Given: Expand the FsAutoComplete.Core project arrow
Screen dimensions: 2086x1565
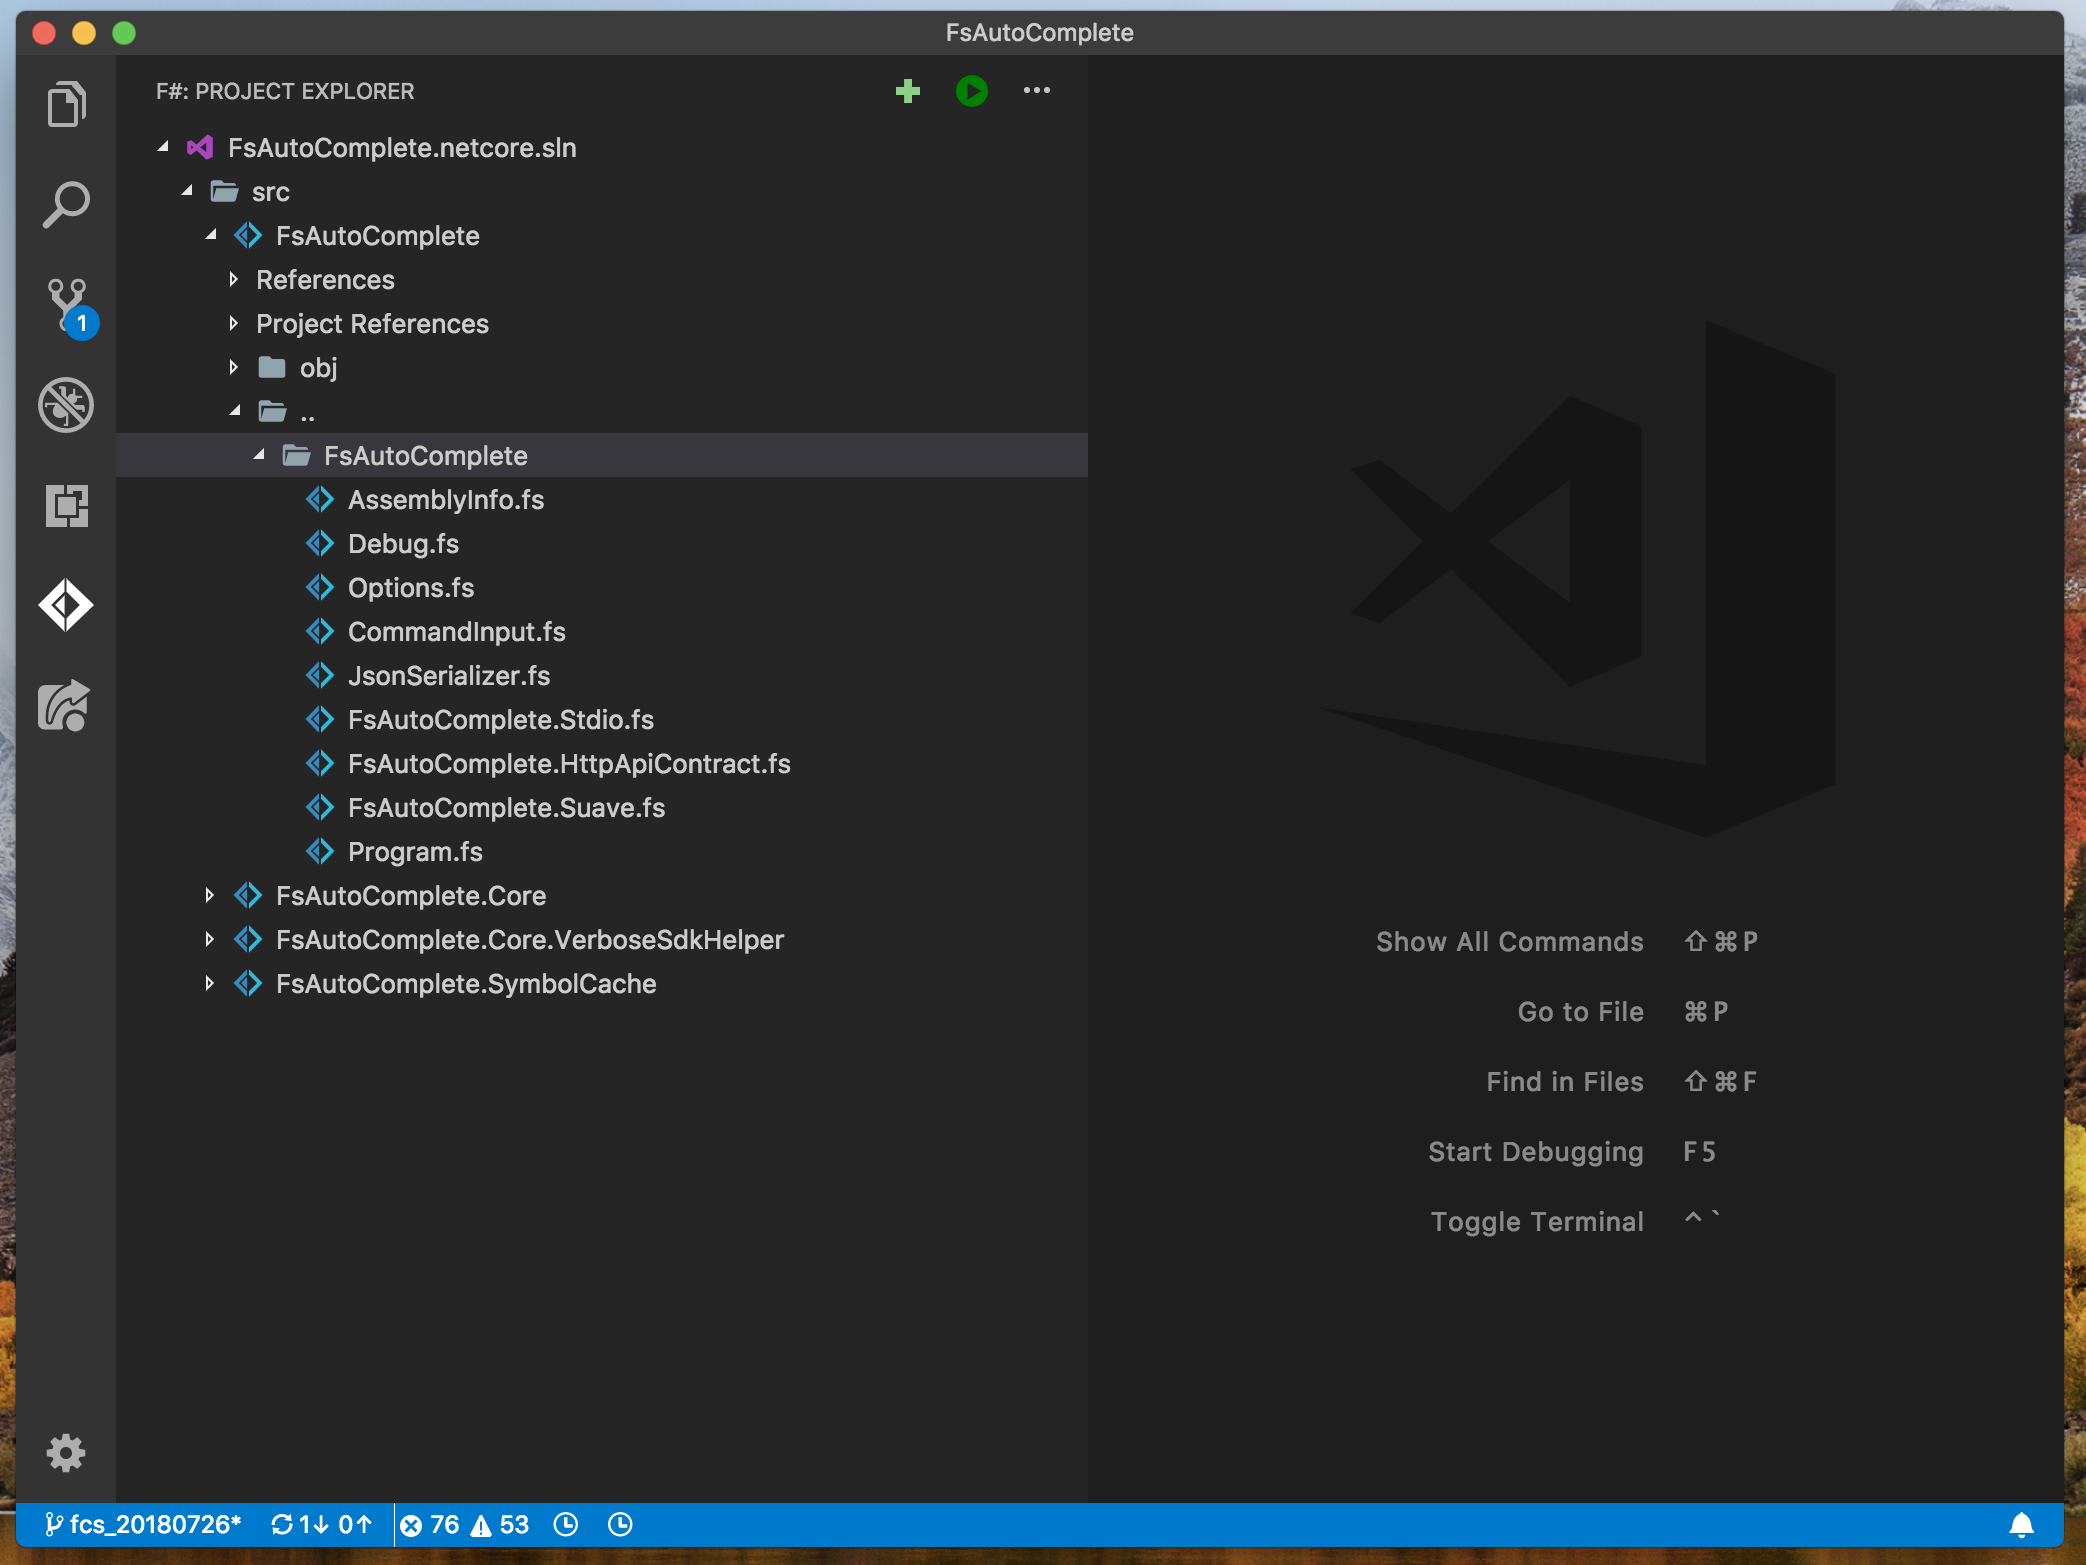Looking at the screenshot, I should [210, 896].
